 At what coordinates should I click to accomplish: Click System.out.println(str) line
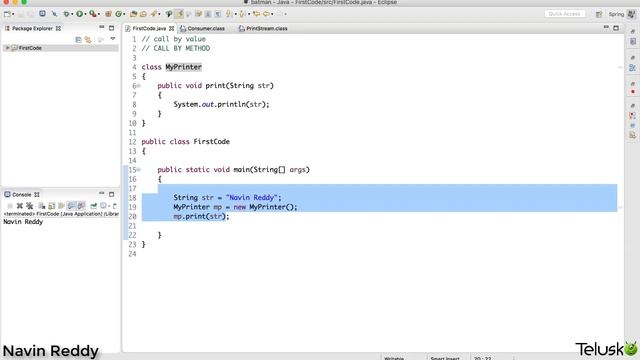221,104
